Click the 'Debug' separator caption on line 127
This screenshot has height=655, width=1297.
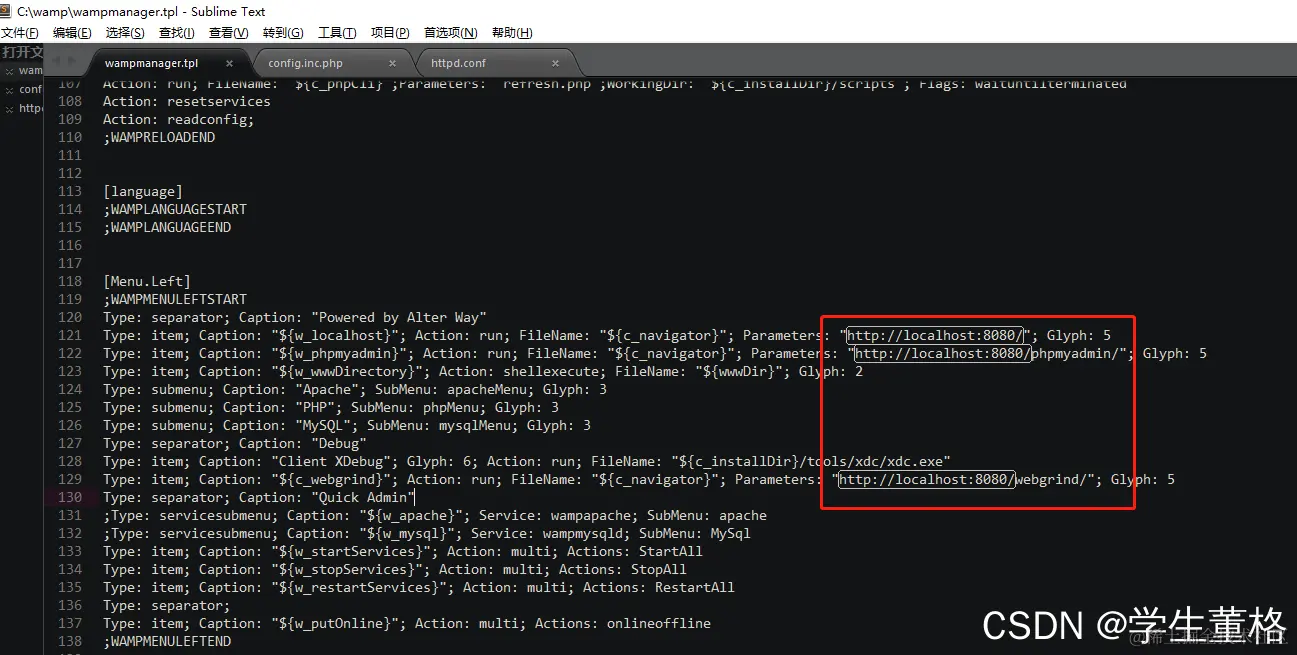point(339,443)
